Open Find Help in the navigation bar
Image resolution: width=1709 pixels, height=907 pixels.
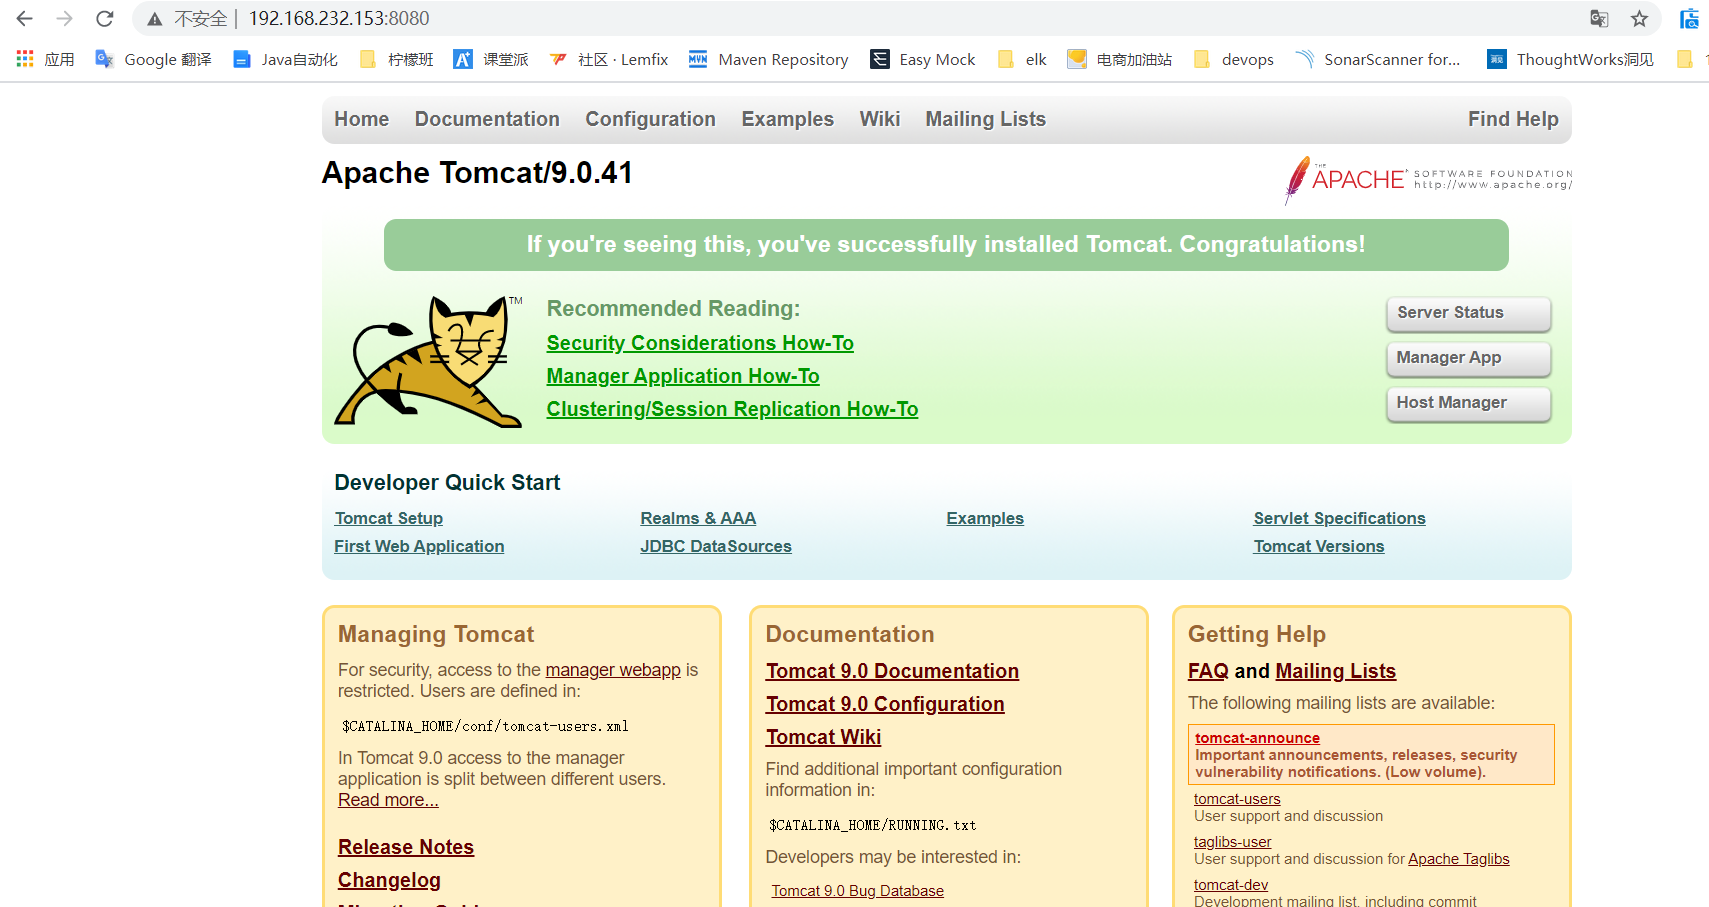pos(1512,119)
